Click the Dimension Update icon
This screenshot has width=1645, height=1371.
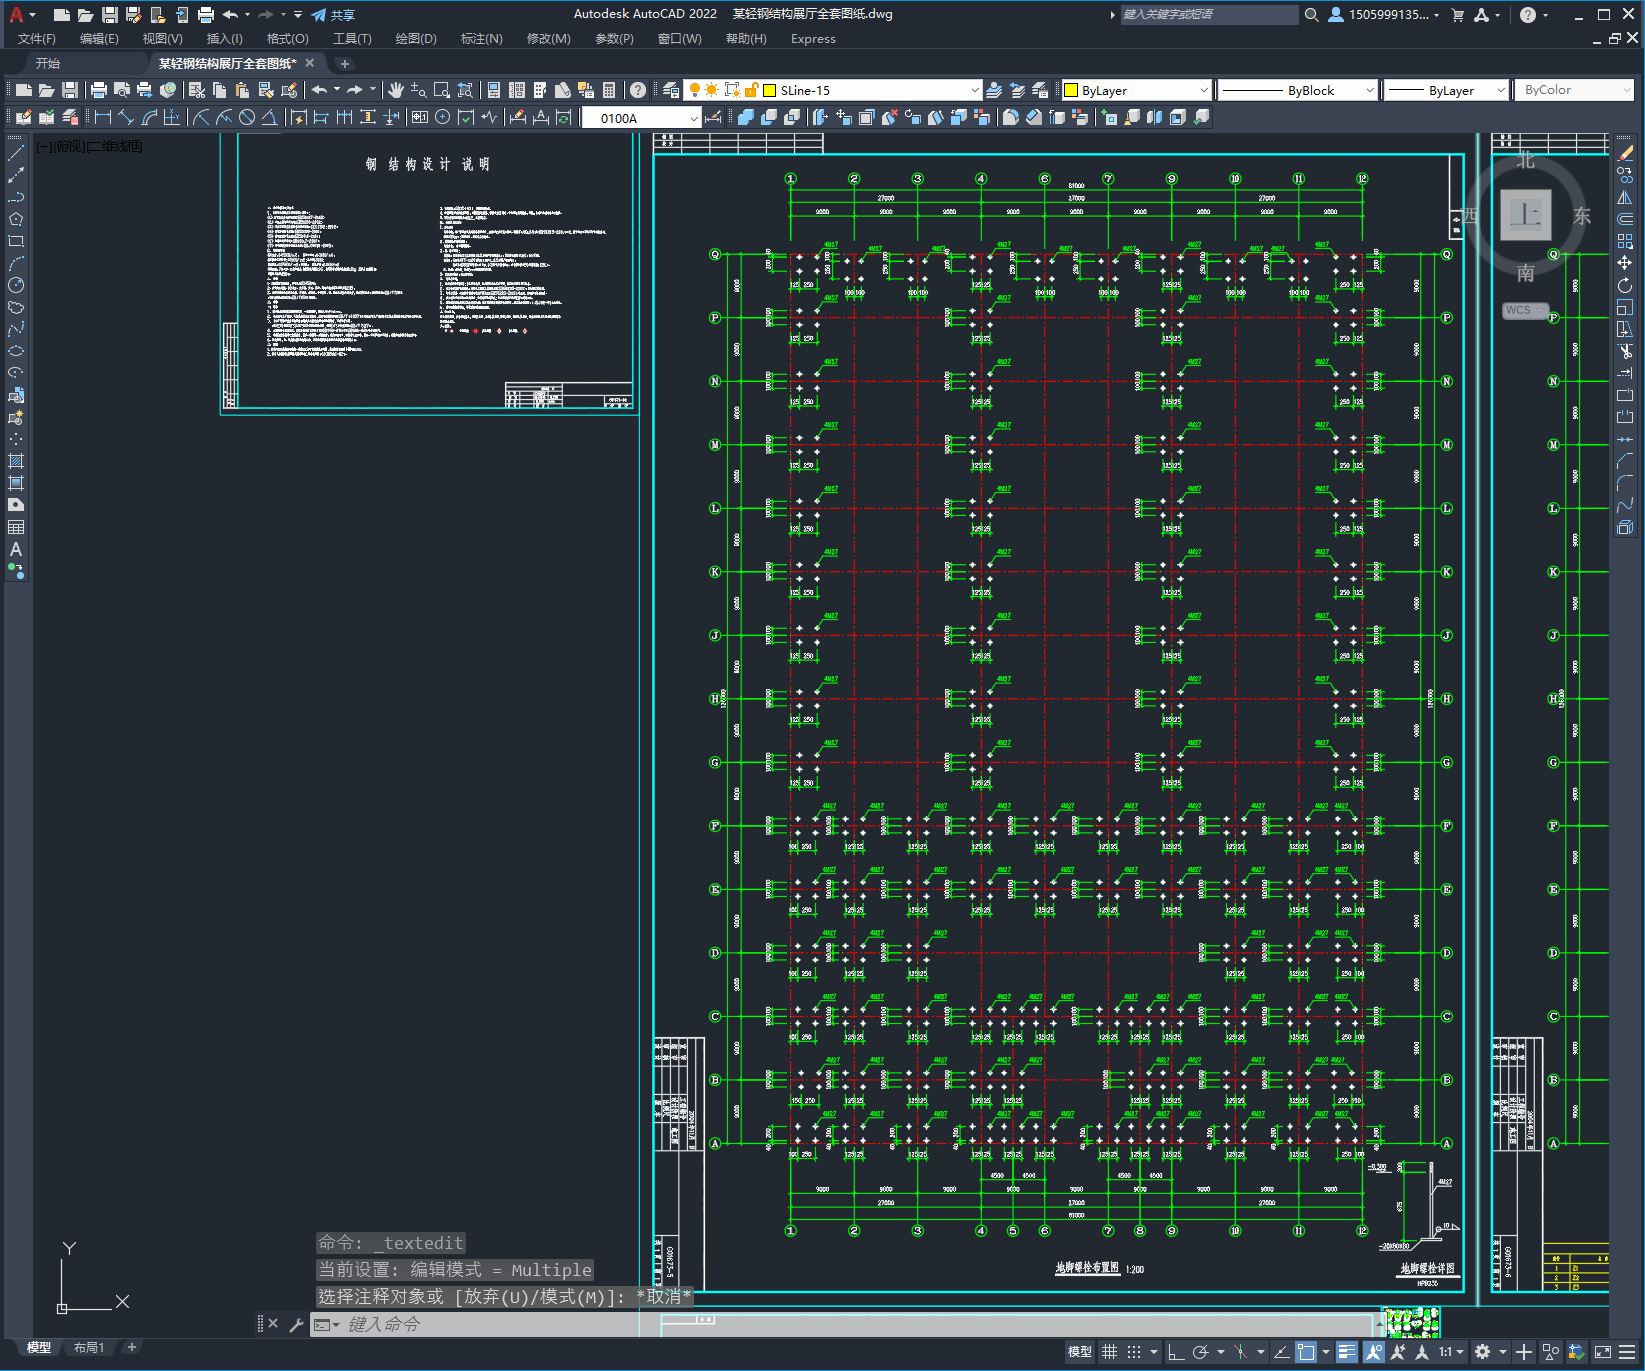tap(564, 118)
